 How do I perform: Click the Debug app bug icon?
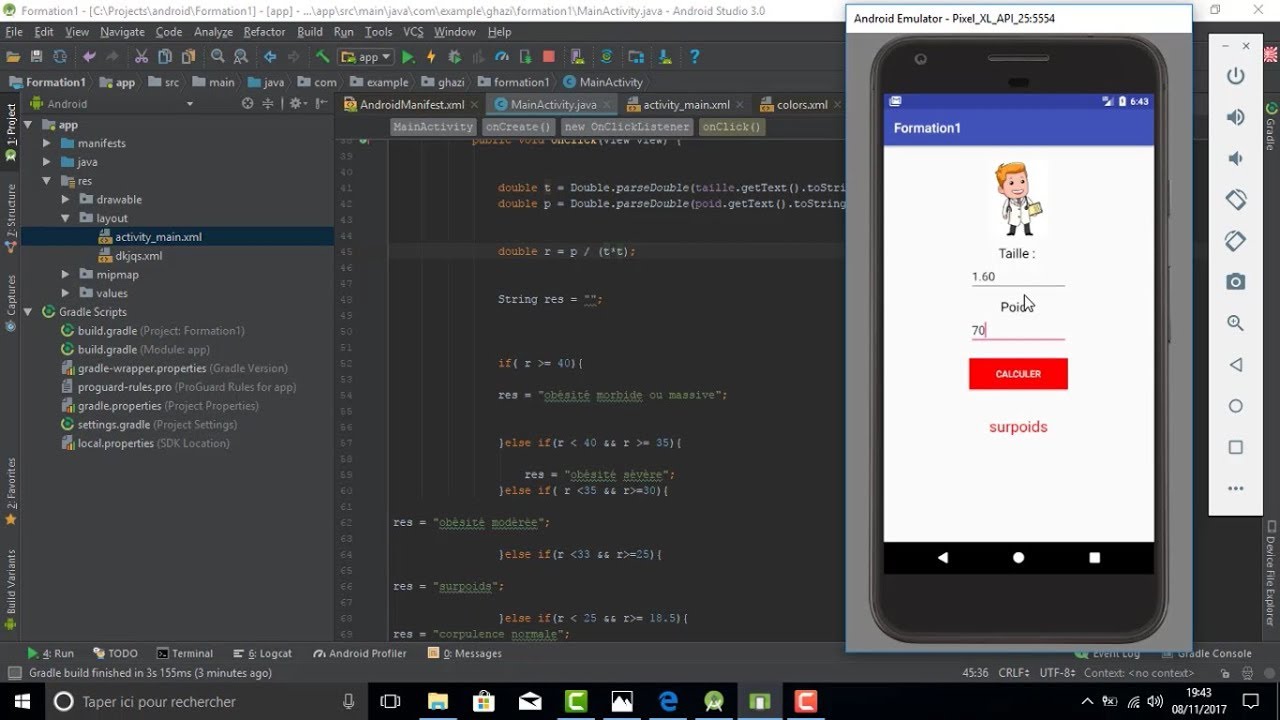click(x=455, y=57)
